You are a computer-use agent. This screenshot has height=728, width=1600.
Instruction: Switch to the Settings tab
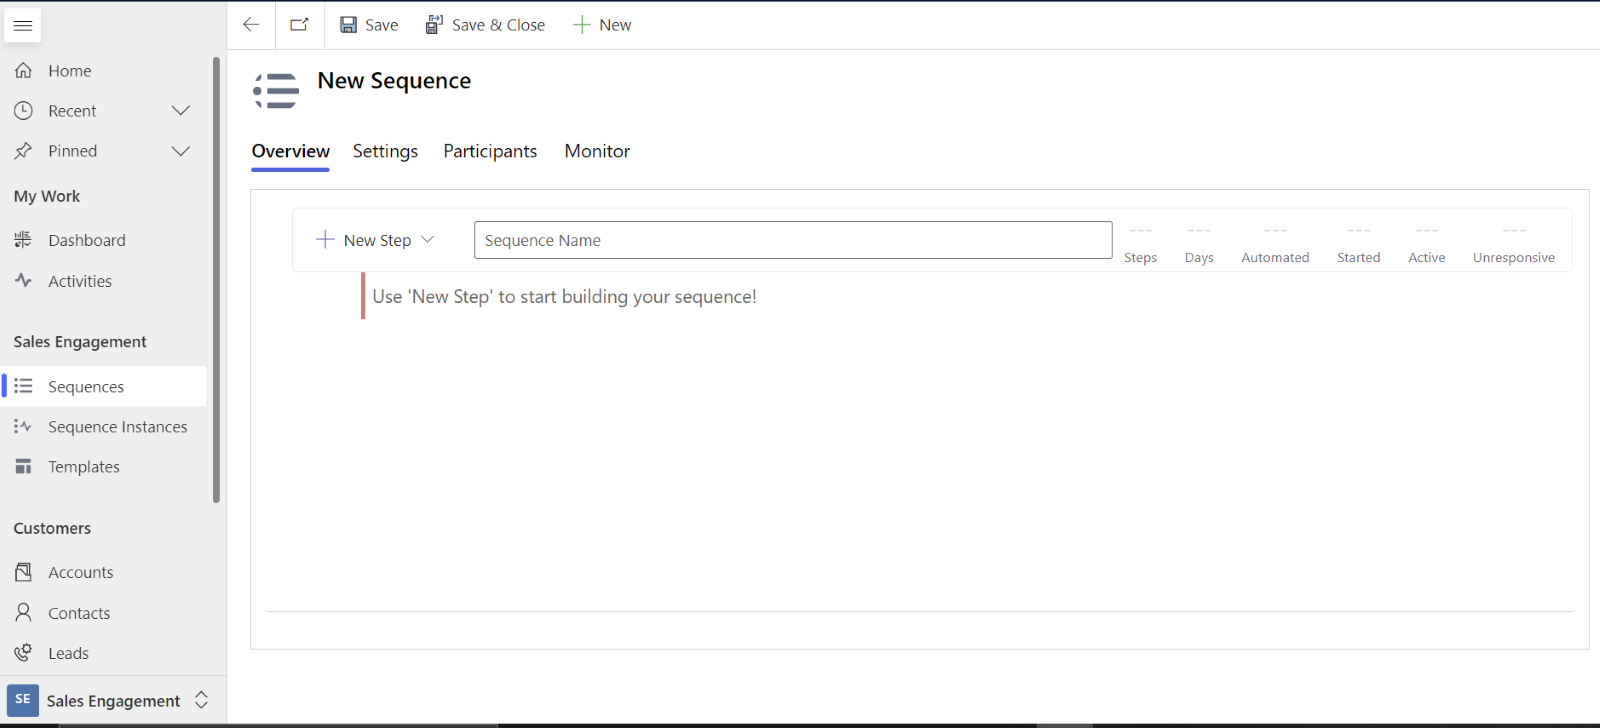click(x=385, y=151)
